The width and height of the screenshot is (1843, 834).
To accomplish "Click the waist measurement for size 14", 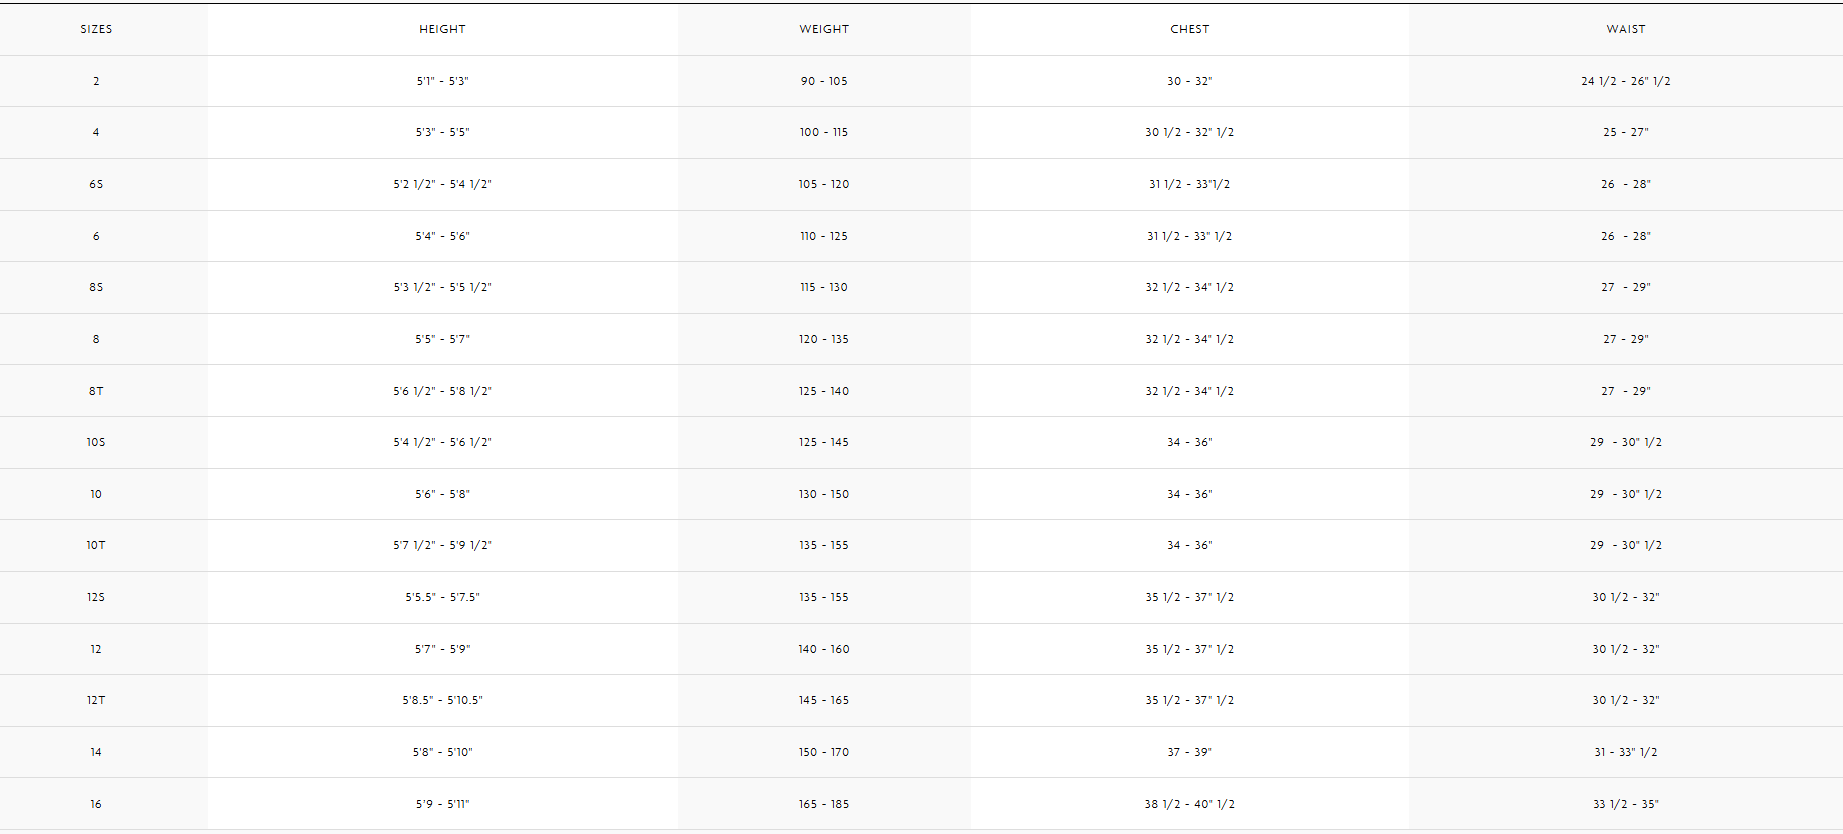I will click(x=1625, y=752).
